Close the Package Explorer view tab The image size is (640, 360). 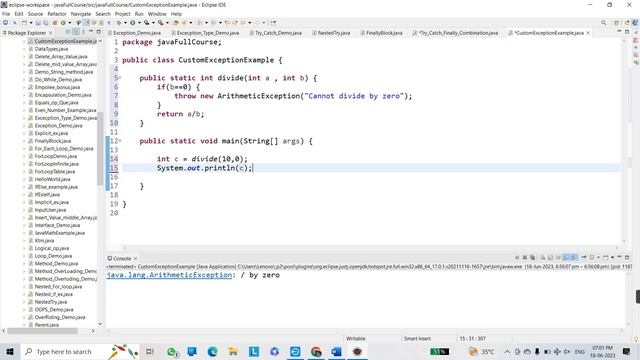click(x=51, y=33)
